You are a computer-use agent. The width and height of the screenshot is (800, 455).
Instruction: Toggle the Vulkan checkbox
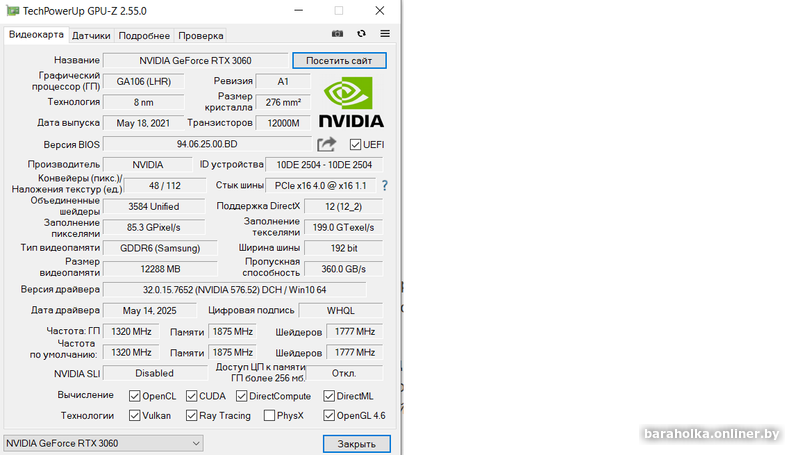[x=135, y=416]
